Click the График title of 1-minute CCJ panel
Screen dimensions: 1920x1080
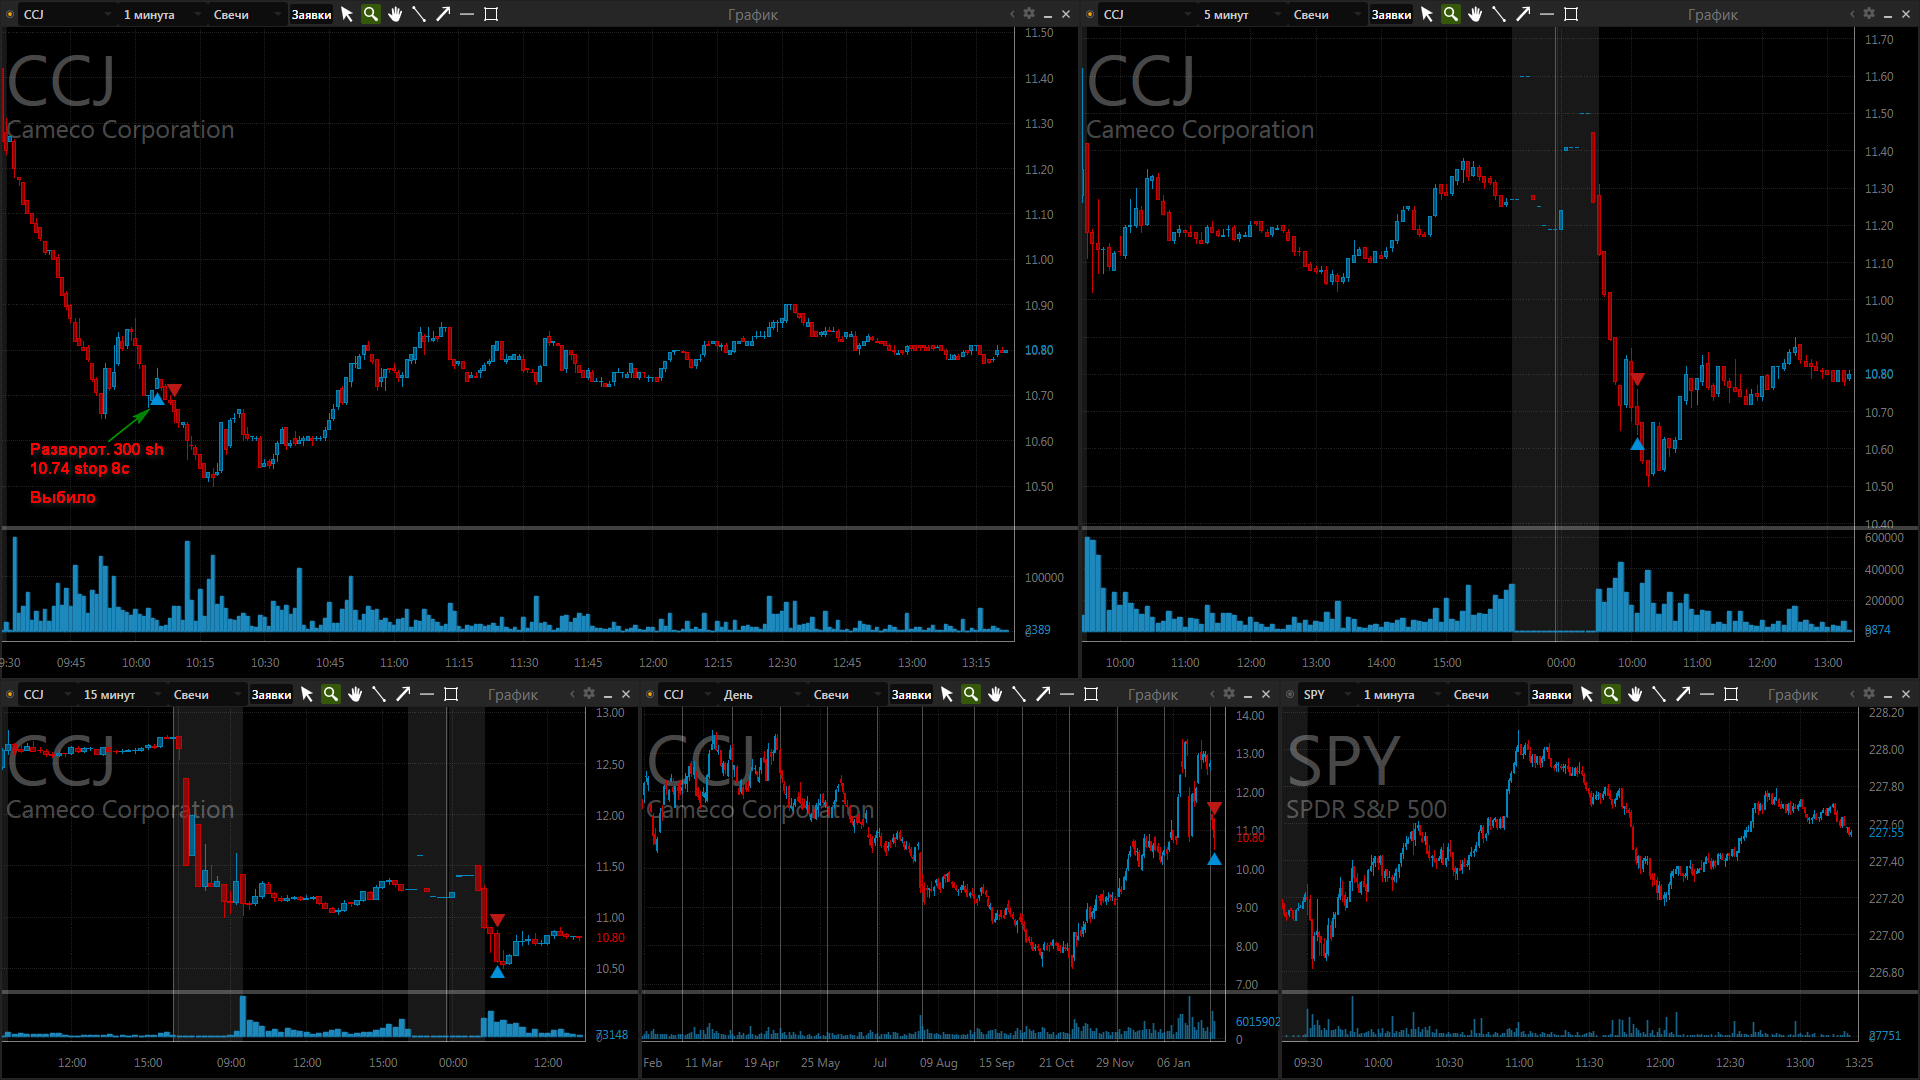point(753,15)
